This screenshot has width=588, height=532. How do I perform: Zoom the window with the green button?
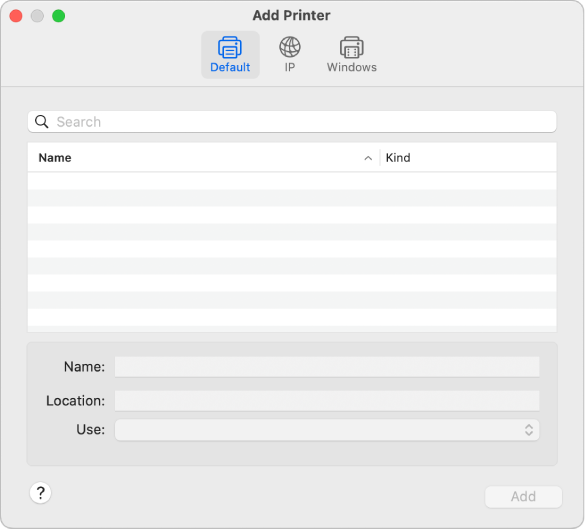[59, 16]
